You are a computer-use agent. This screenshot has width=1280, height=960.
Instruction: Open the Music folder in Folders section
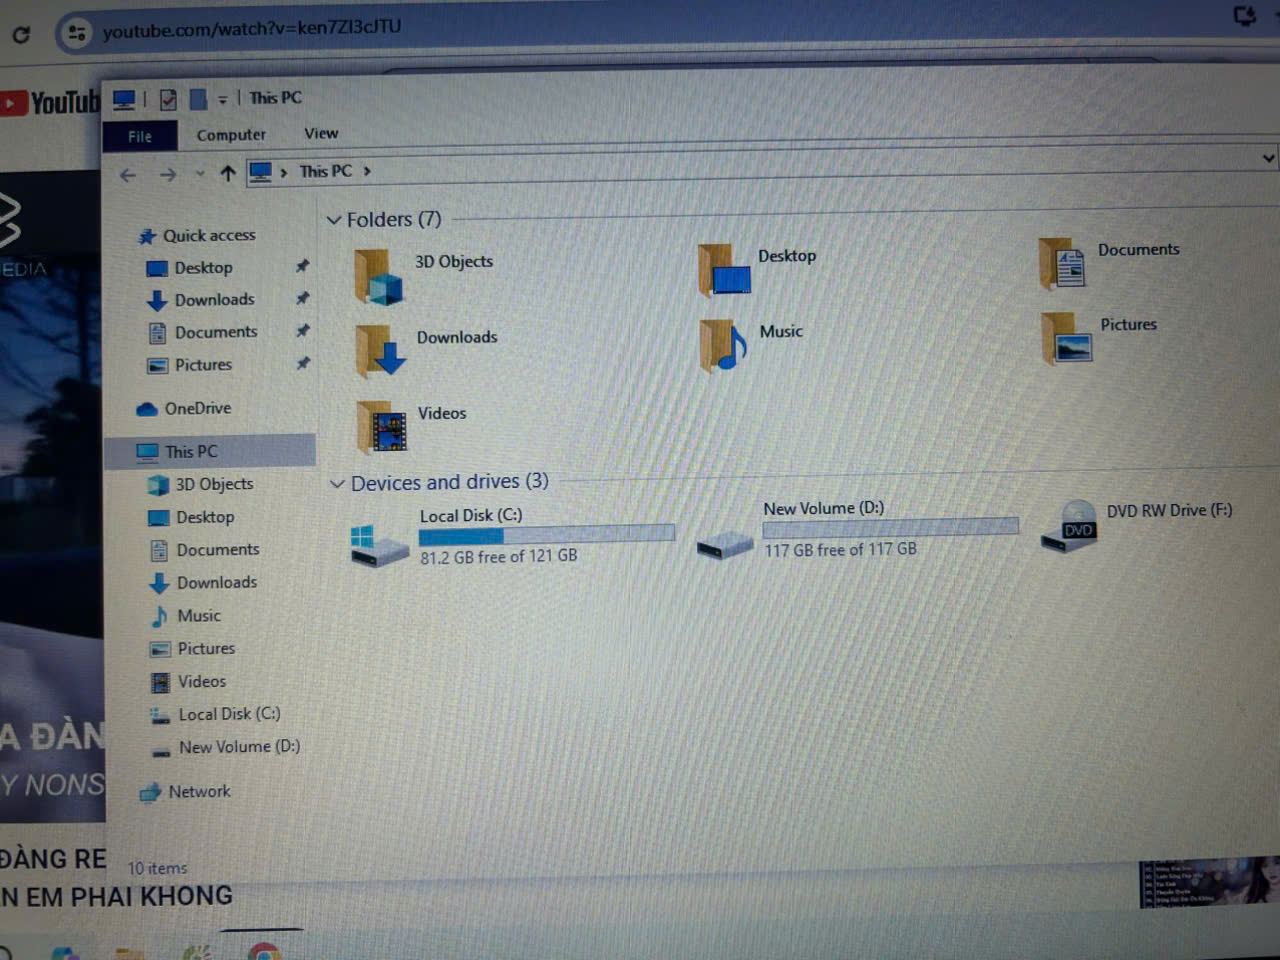click(x=724, y=345)
